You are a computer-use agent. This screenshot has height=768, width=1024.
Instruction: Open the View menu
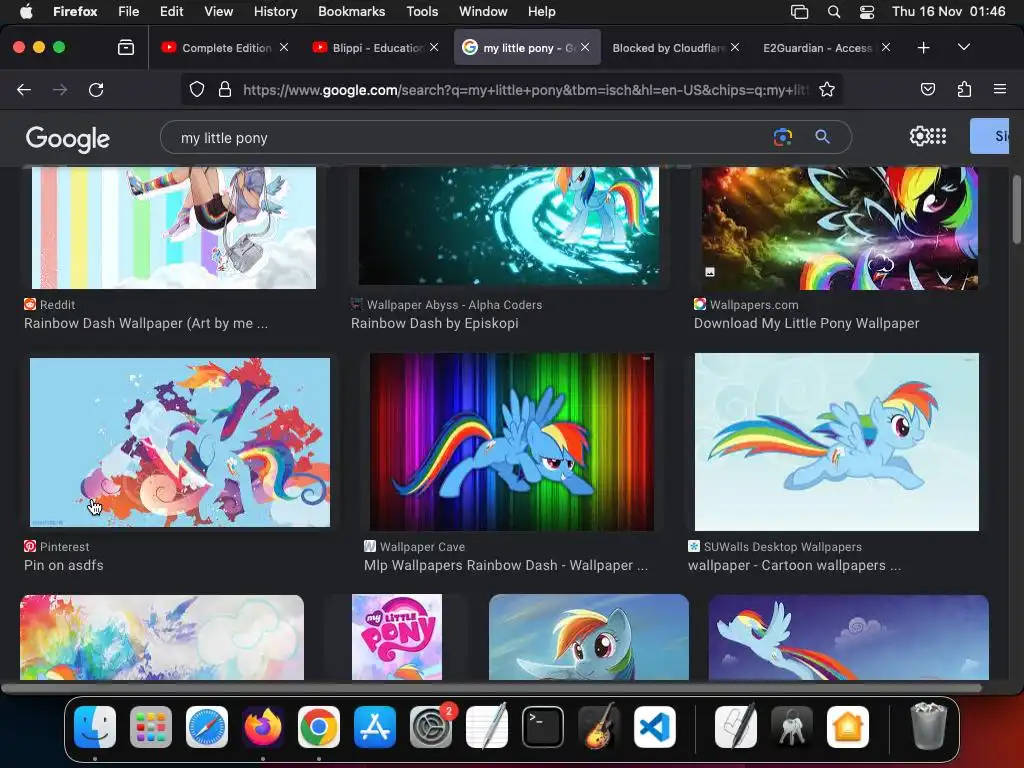pos(218,11)
